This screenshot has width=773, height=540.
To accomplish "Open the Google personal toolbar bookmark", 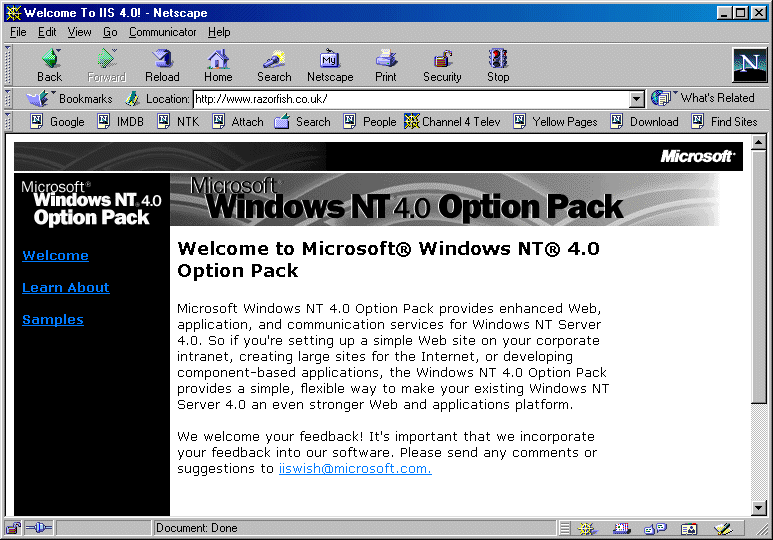I will pyautogui.click(x=57, y=121).
